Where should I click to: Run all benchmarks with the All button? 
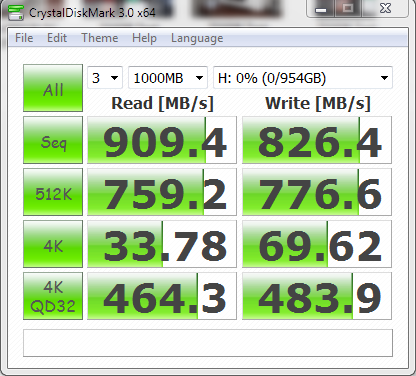pos(53,88)
